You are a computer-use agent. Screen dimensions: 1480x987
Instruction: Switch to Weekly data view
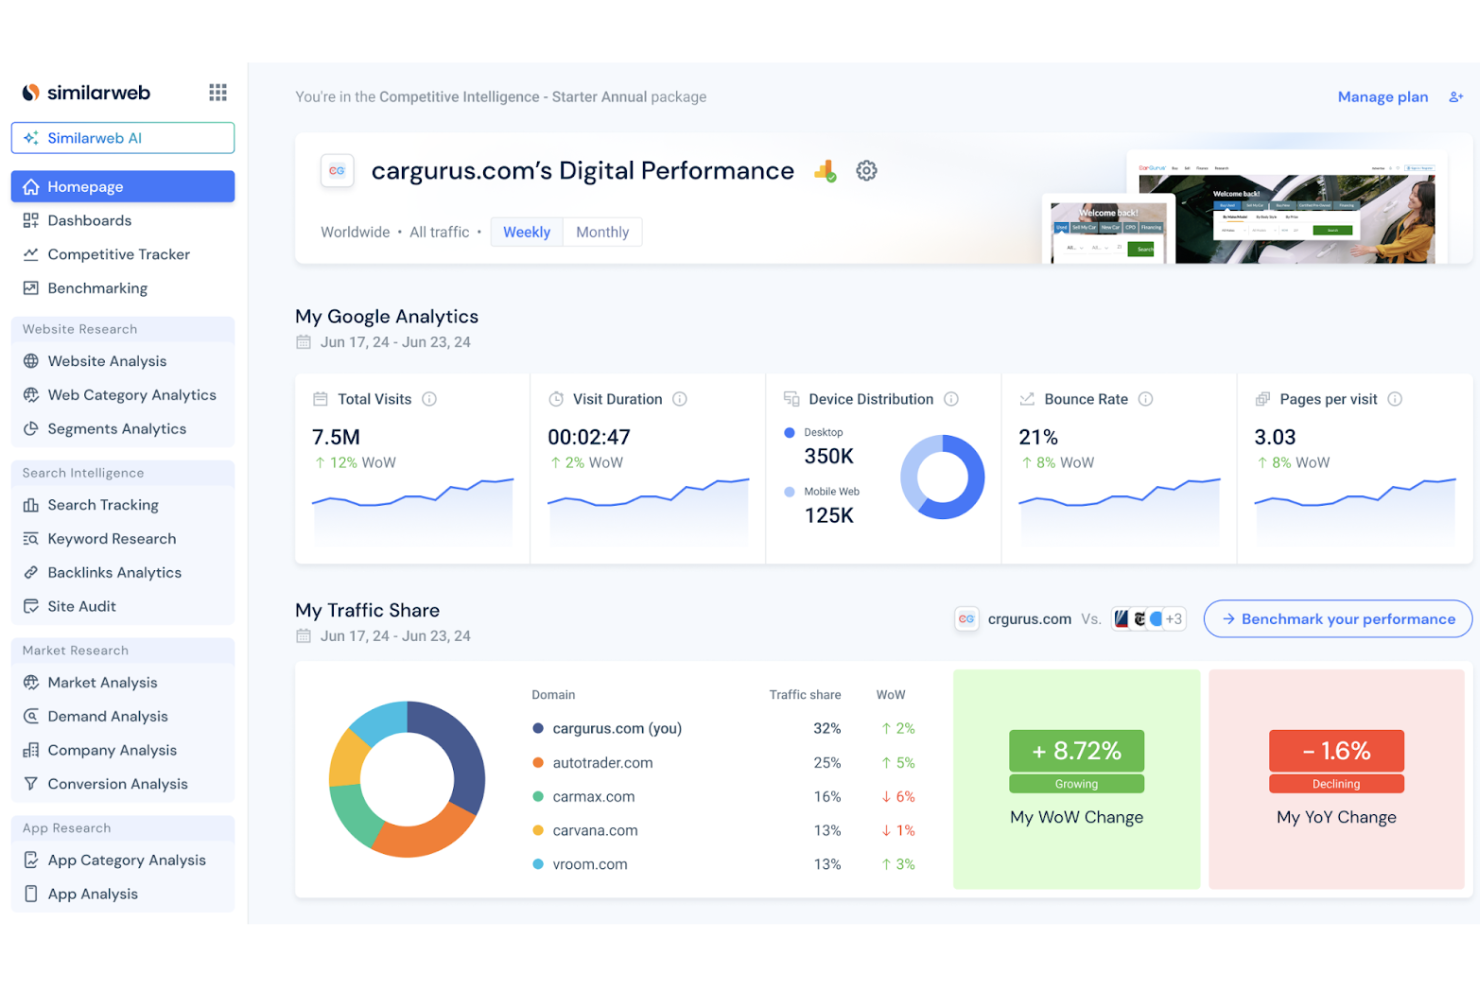(x=526, y=231)
